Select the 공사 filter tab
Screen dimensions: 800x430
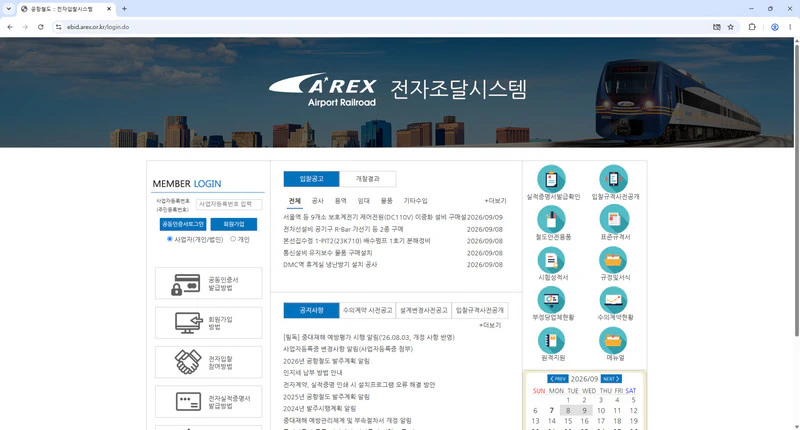pos(317,201)
